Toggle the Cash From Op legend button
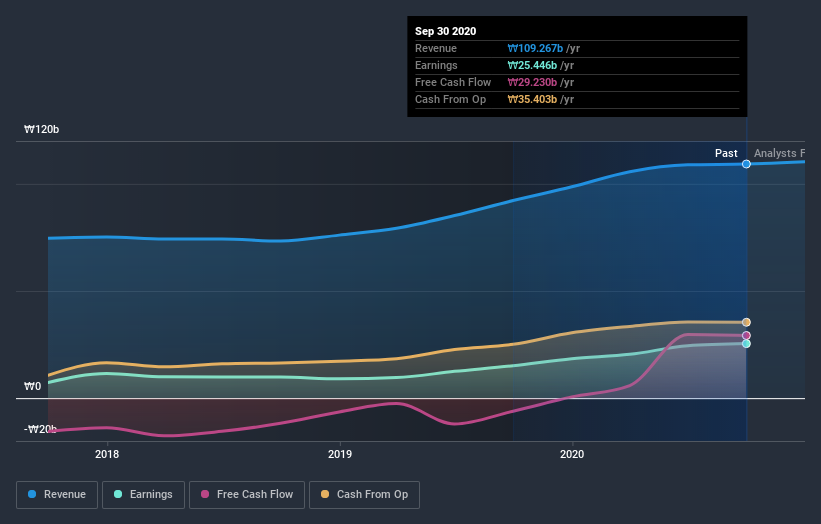 tap(364, 495)
